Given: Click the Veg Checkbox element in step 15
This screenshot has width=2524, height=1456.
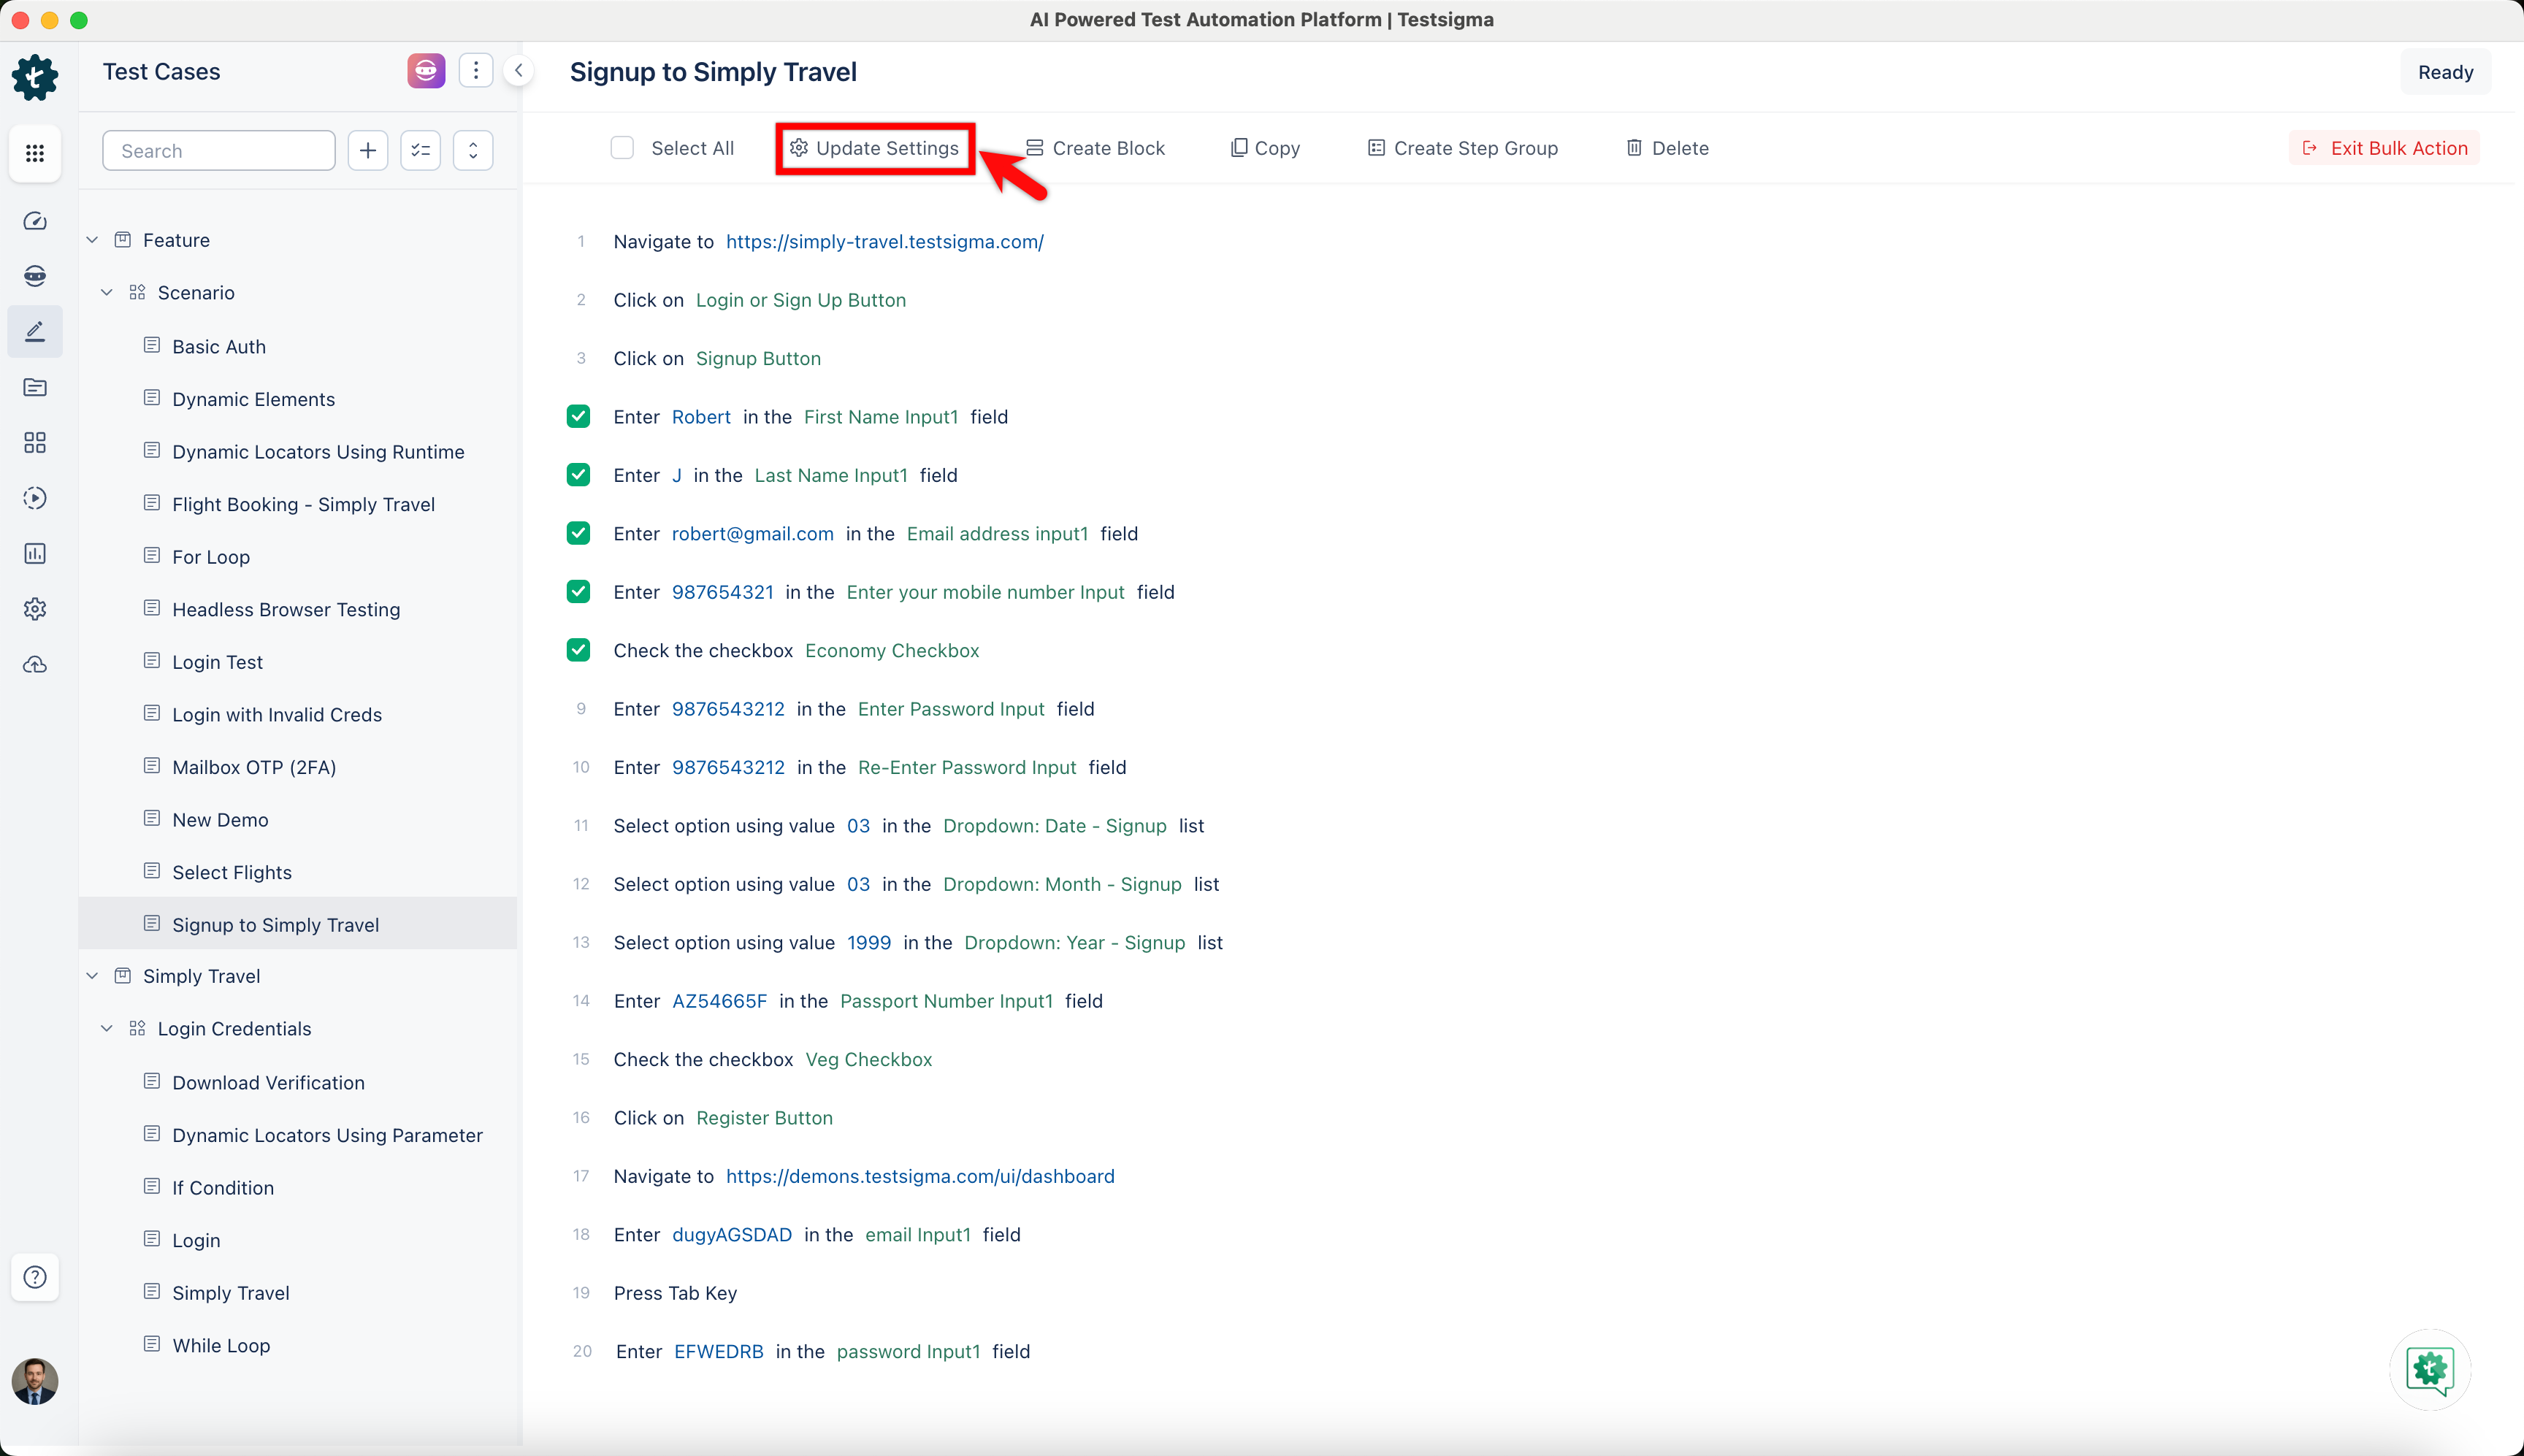Looking at the screenshot, I should (x=868, y=1060).
